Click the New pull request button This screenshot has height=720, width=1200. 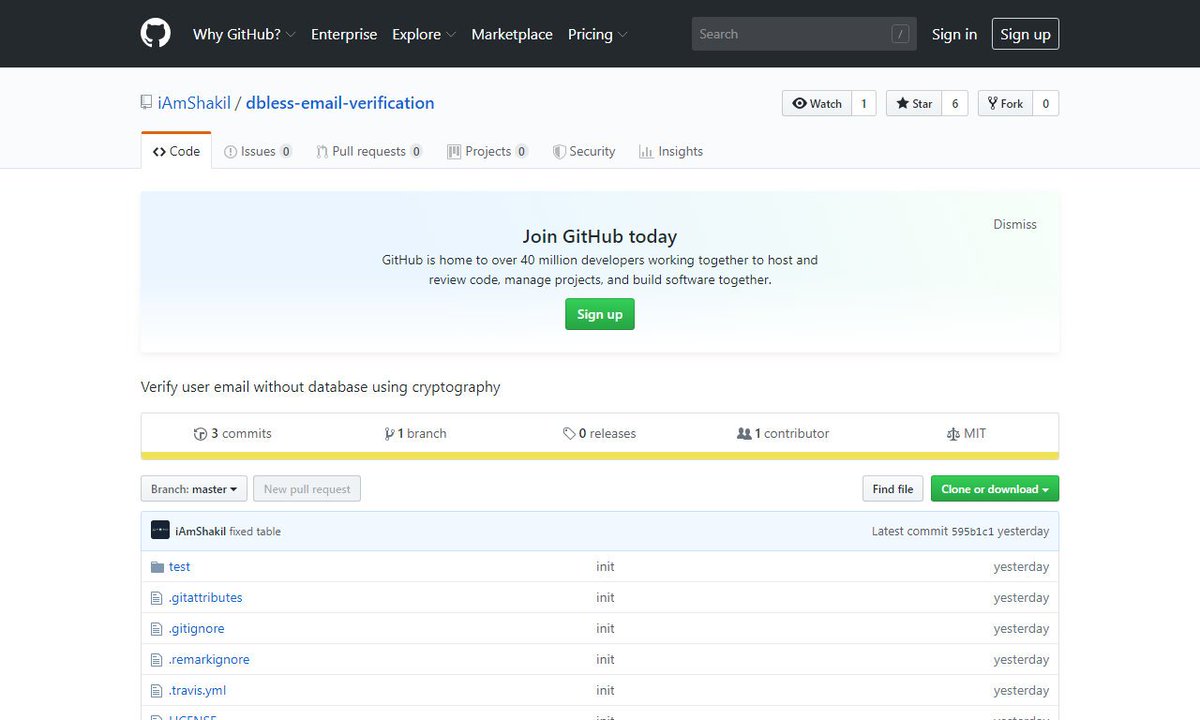(307, 489)
